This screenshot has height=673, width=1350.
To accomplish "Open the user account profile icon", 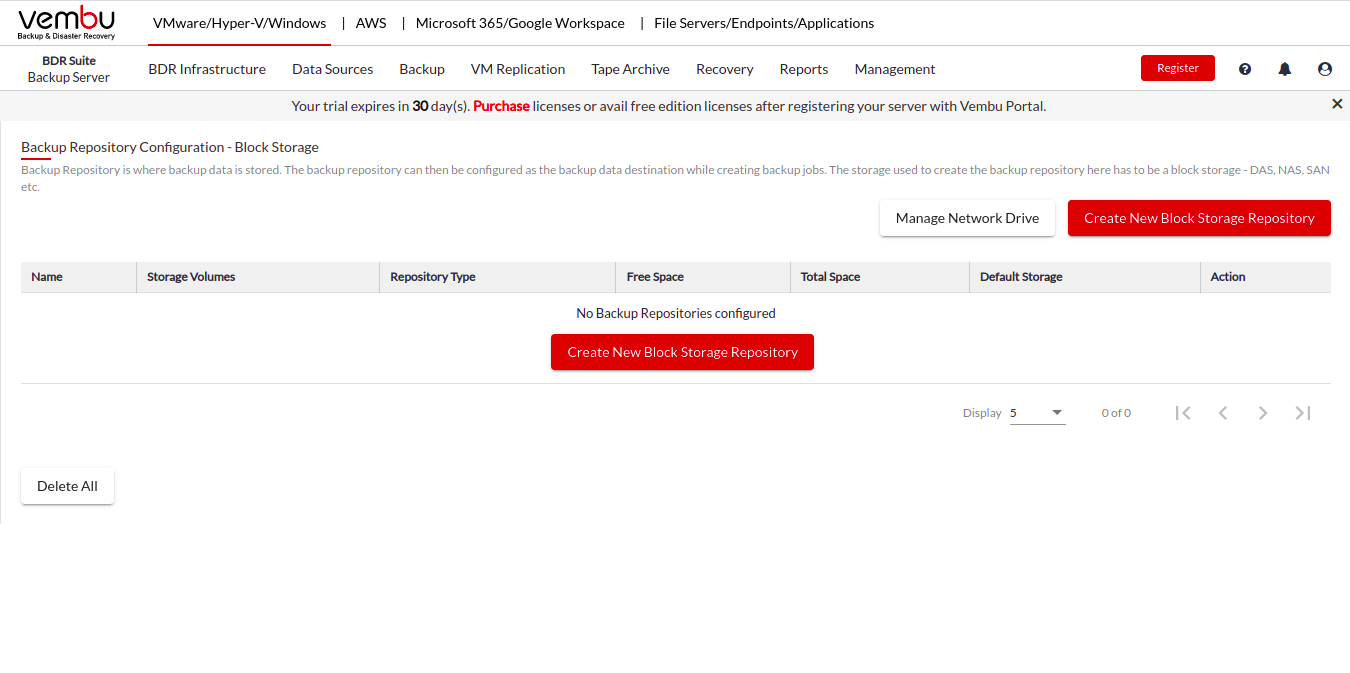I will pos(1325,69).
